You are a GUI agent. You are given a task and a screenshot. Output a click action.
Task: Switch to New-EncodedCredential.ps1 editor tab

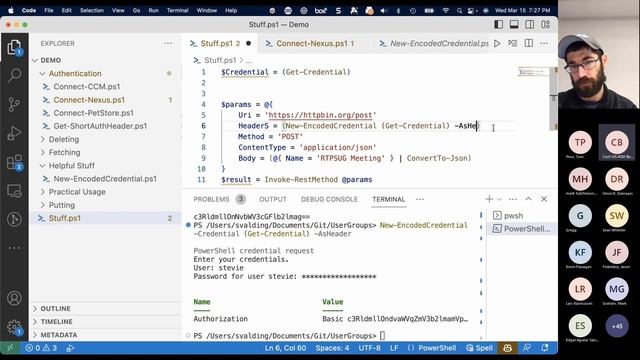[x=433, y=43]
